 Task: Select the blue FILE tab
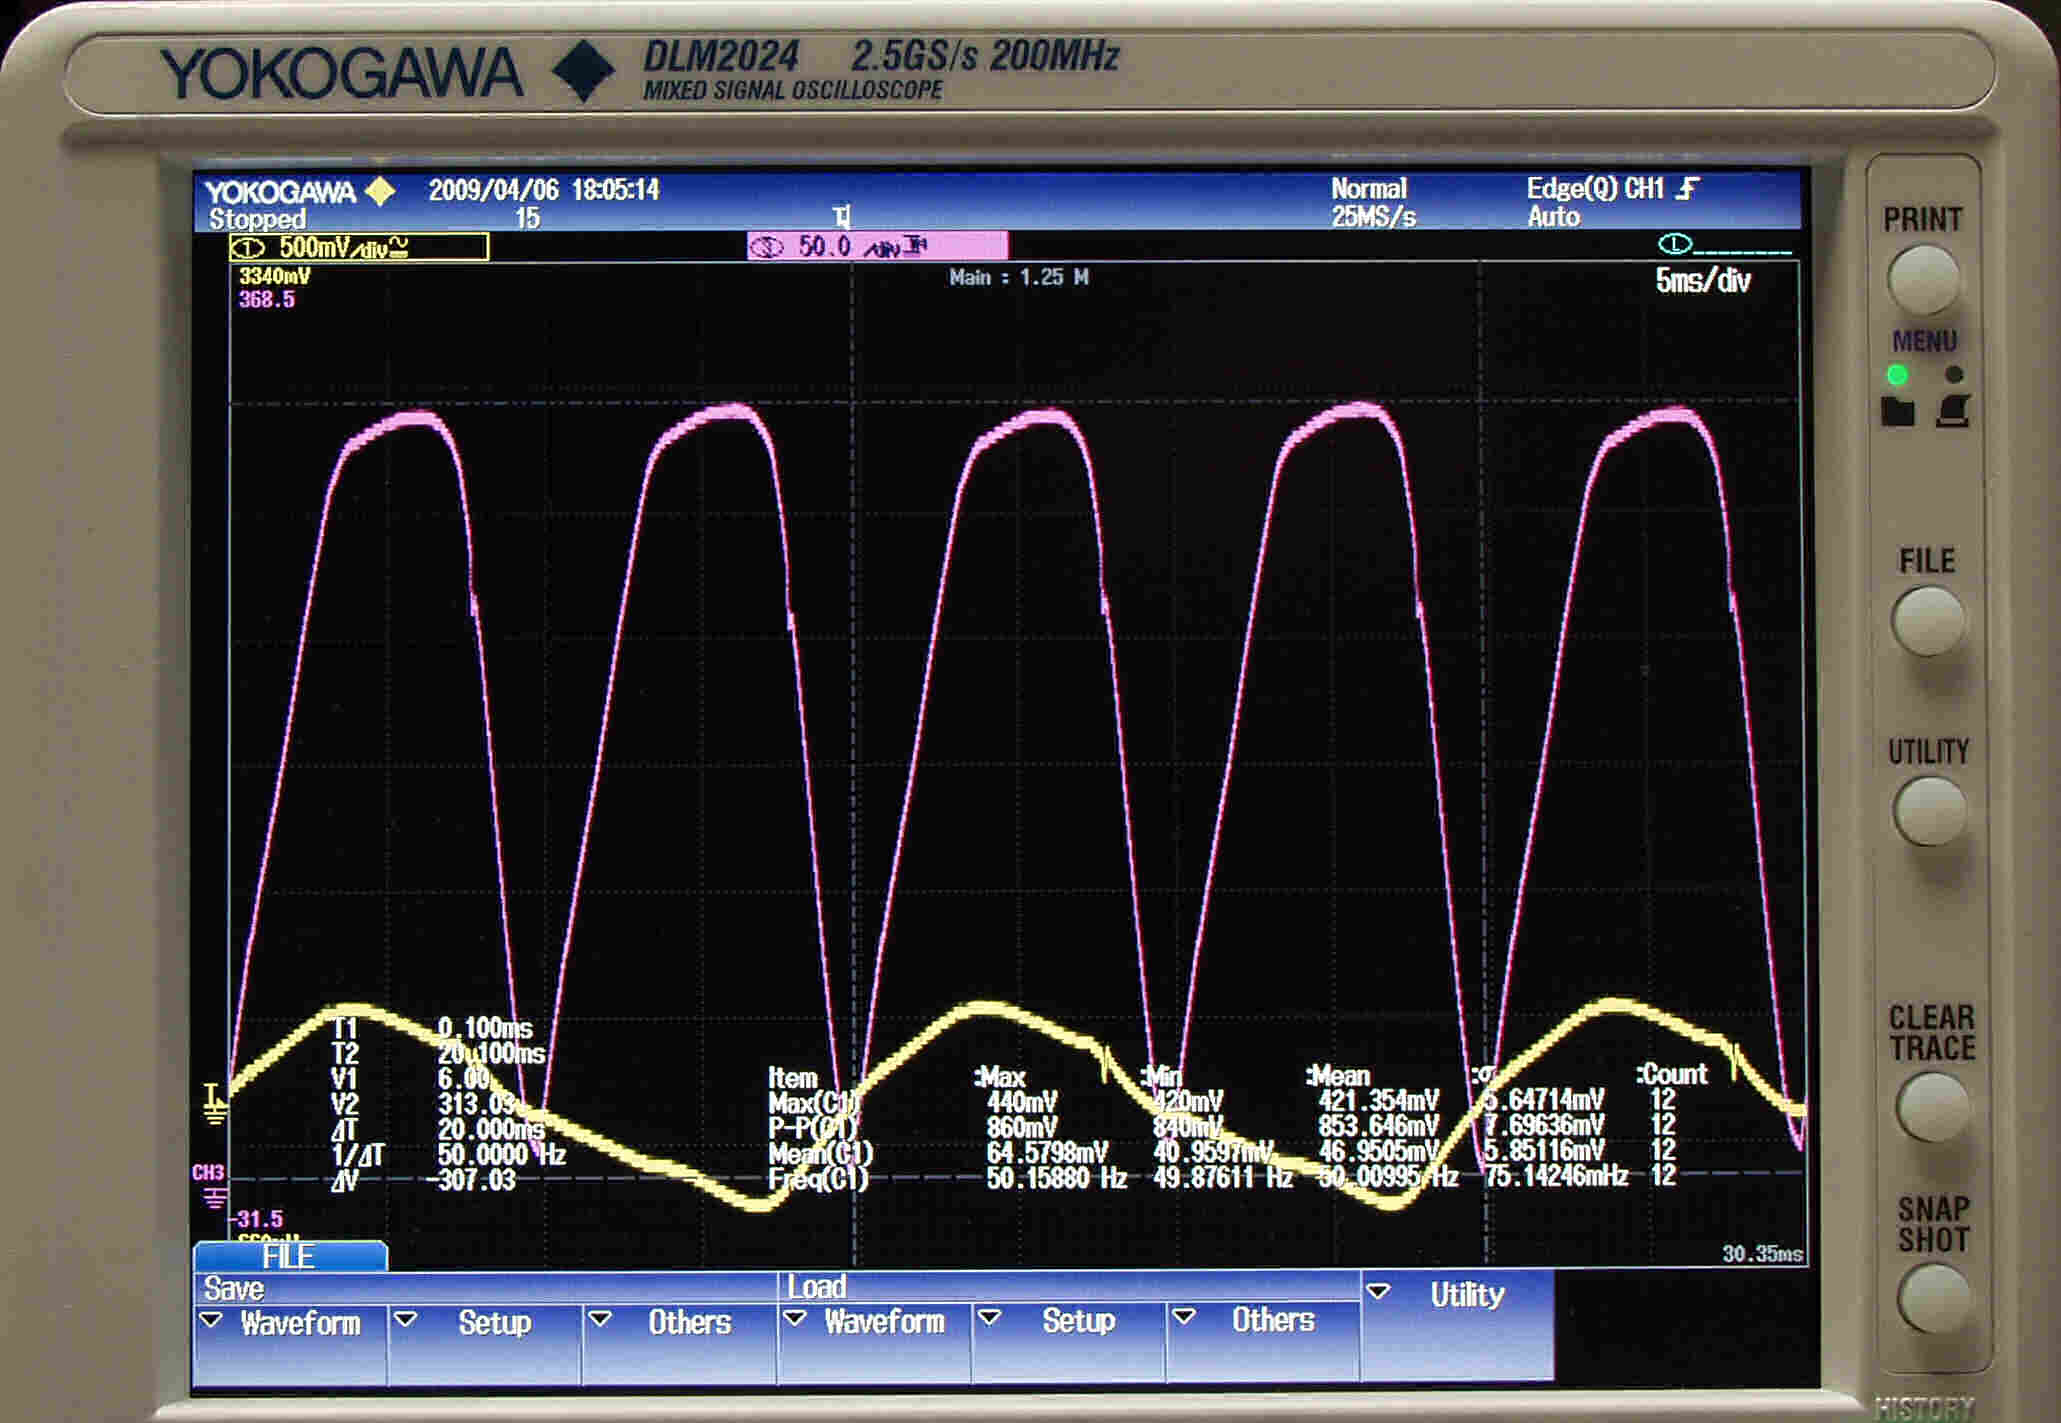(289, 1257)
